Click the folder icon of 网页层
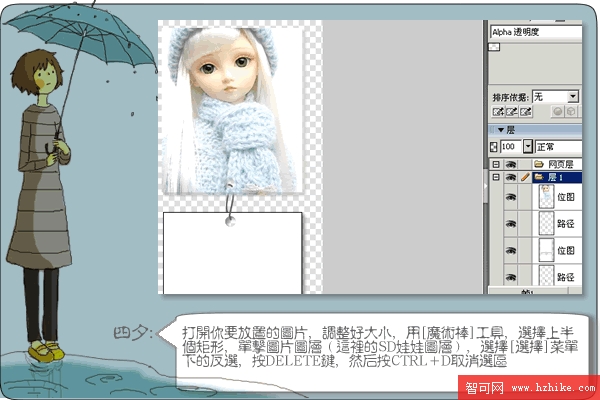600x400 pixels. [x=539, y=163]
